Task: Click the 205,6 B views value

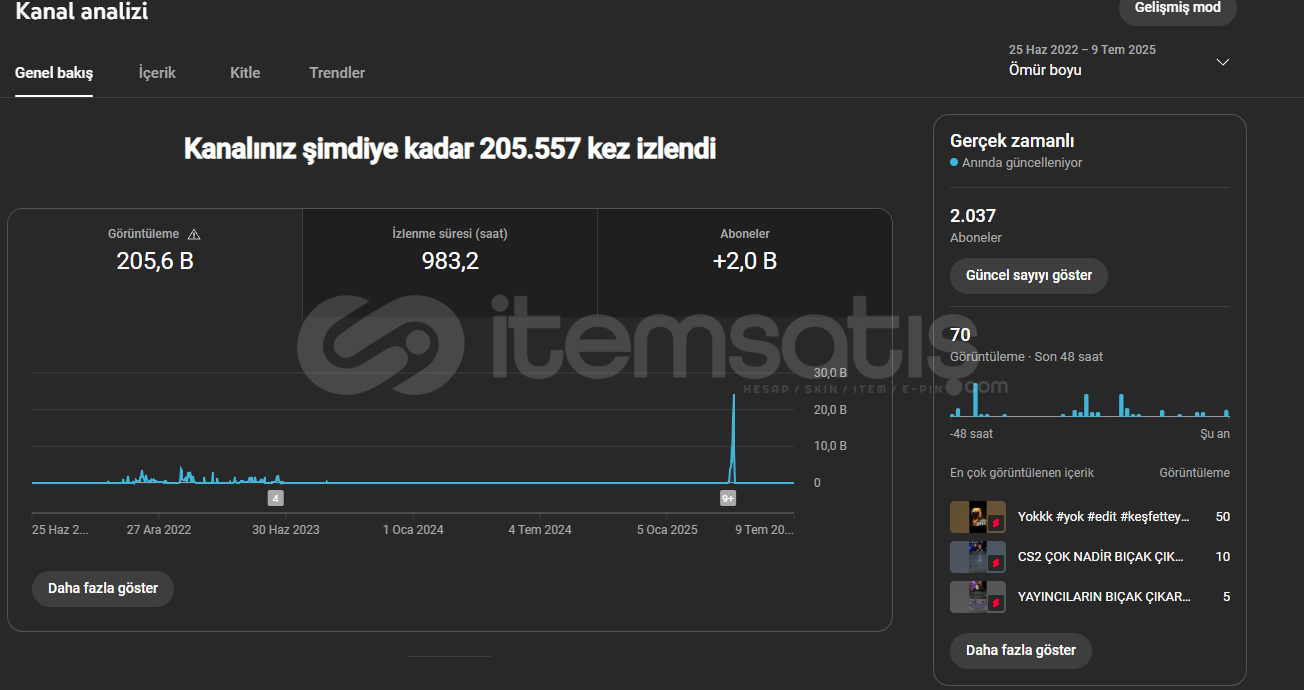Action: coord(155,261)
